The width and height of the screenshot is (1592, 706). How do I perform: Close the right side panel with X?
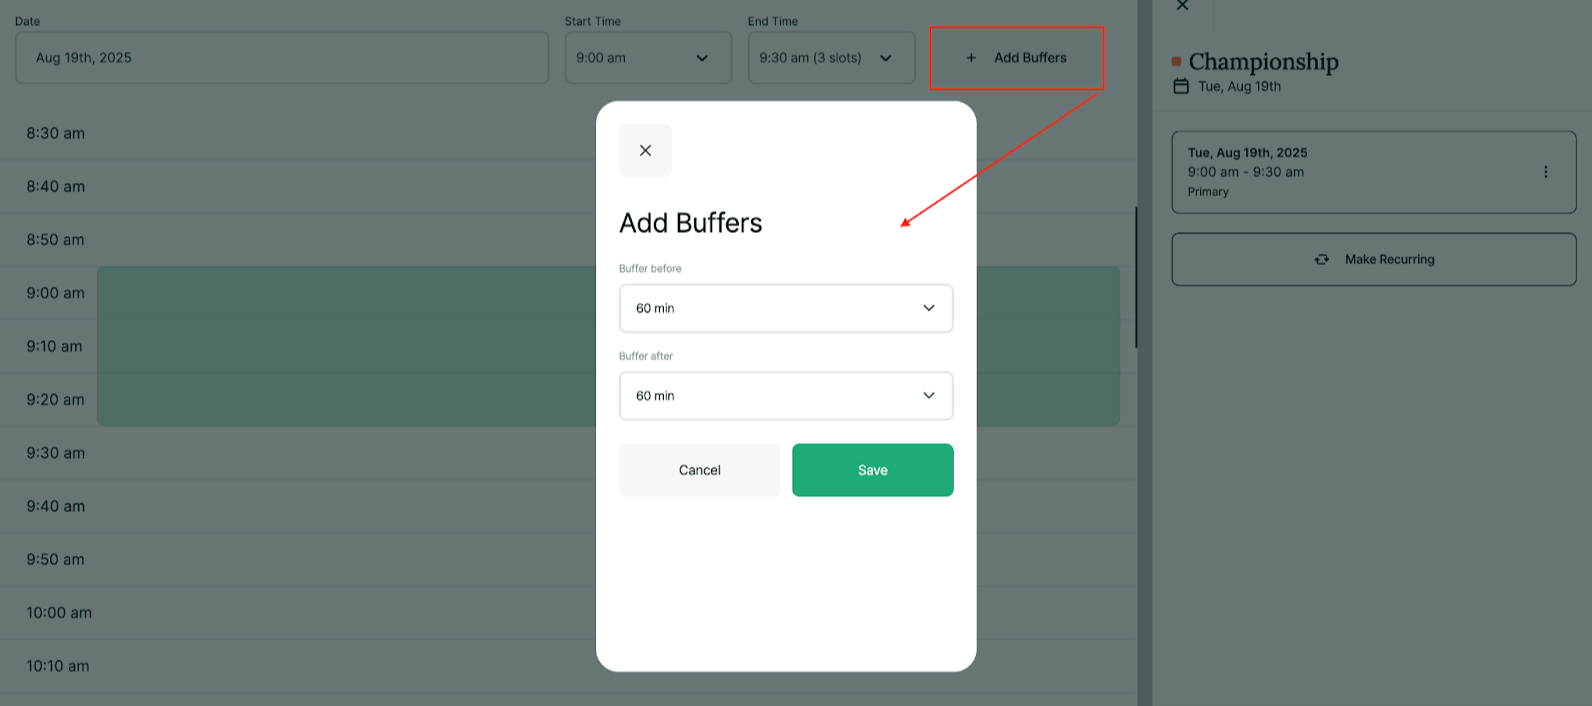[1182, 6]
